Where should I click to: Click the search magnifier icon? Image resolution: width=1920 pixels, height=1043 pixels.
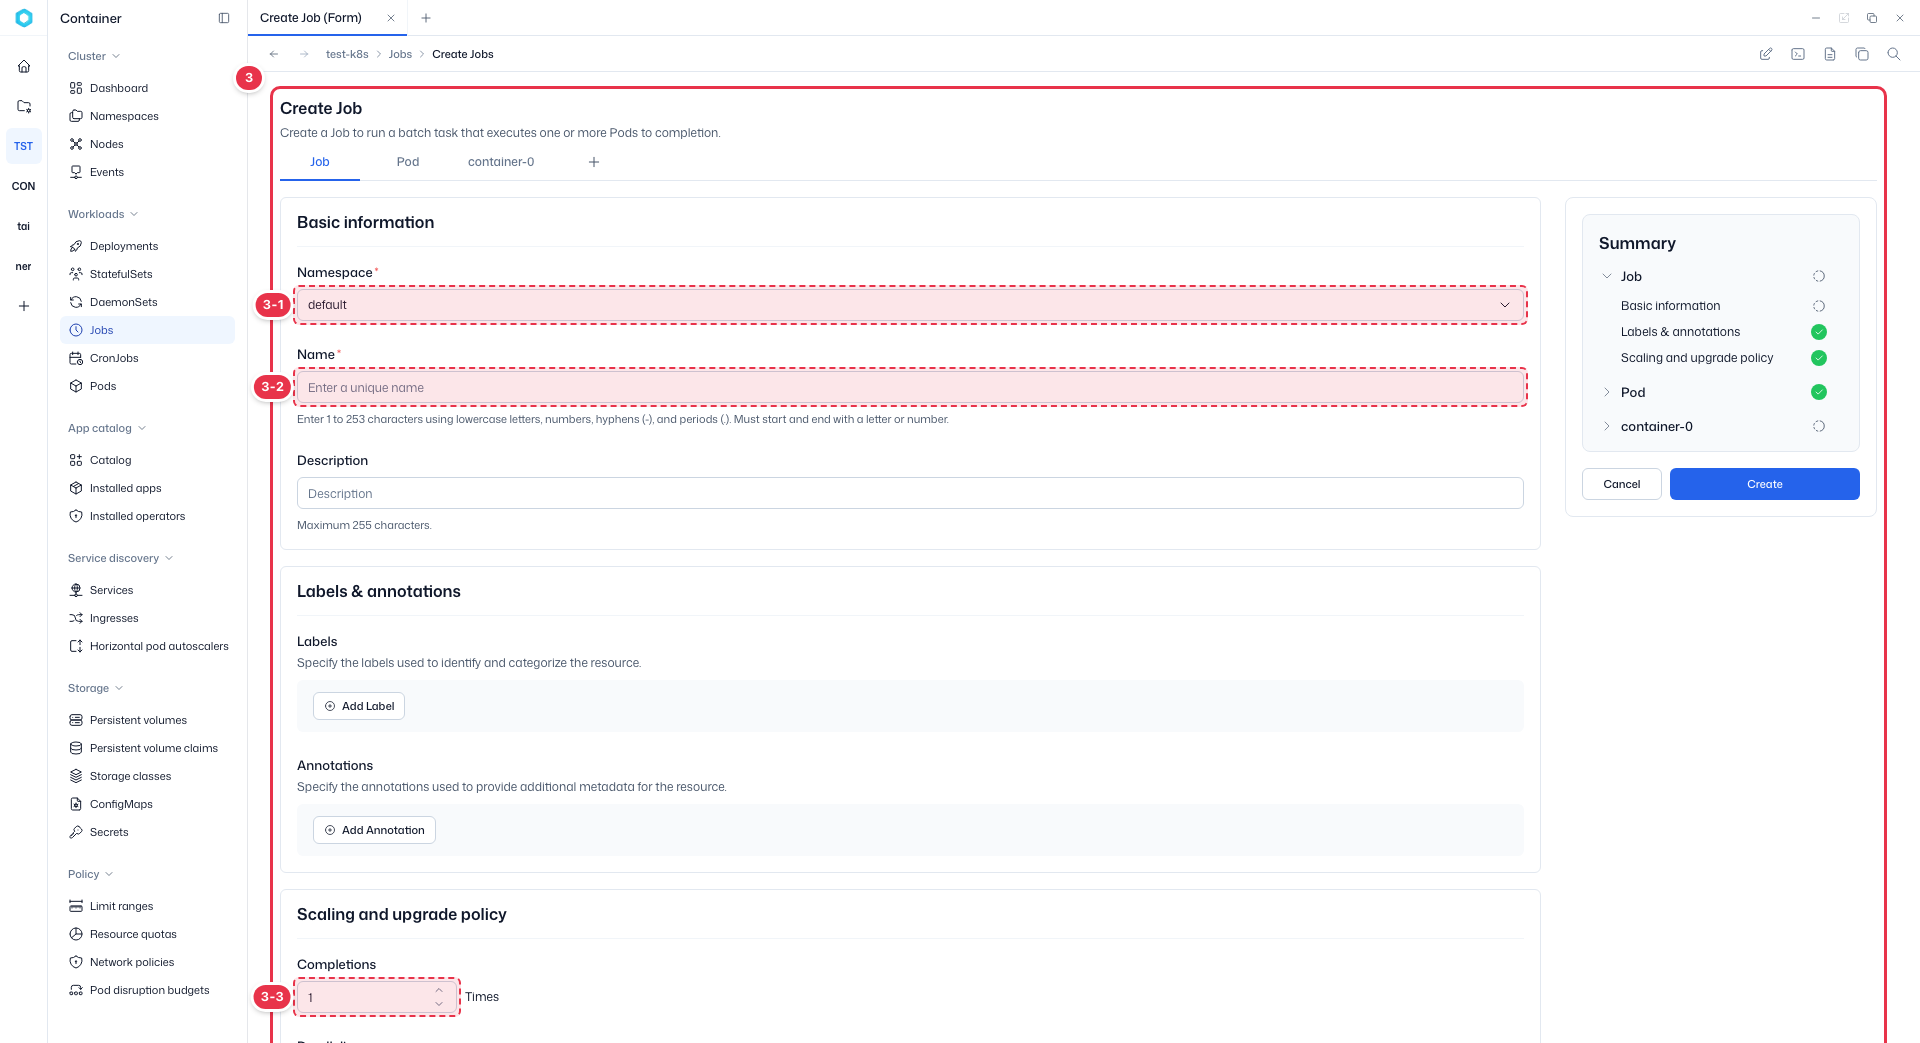(1894, 54)
